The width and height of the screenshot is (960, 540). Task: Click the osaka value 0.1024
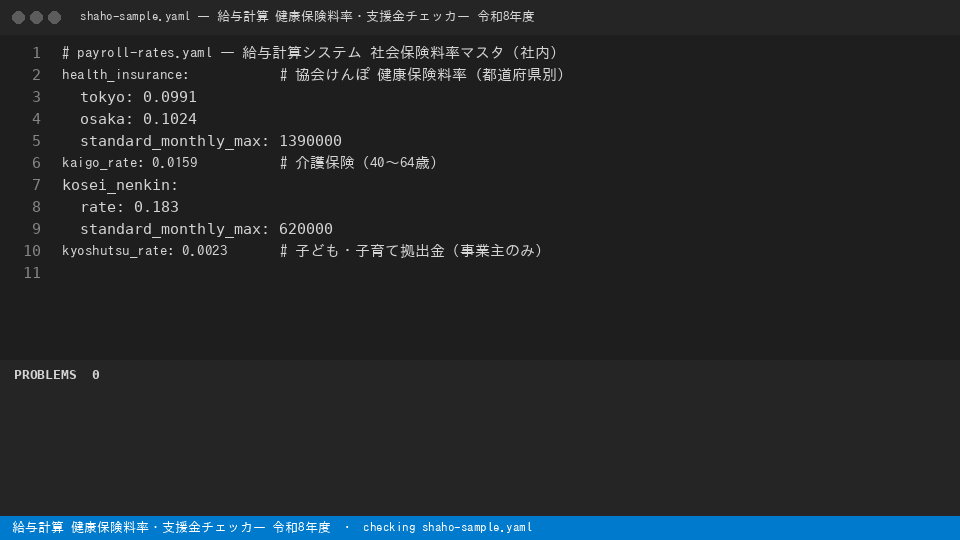[170, 119]
